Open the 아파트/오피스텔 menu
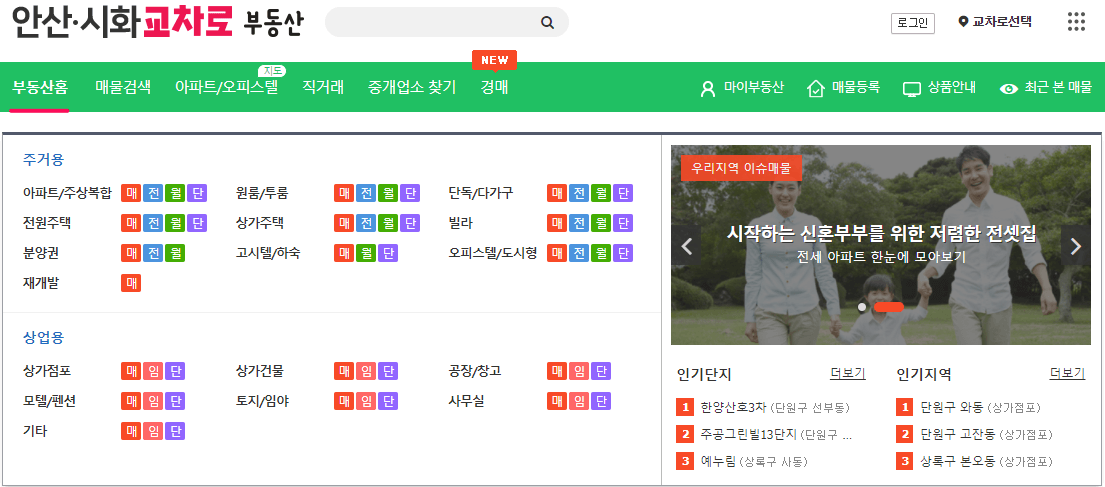 (226, 87)
